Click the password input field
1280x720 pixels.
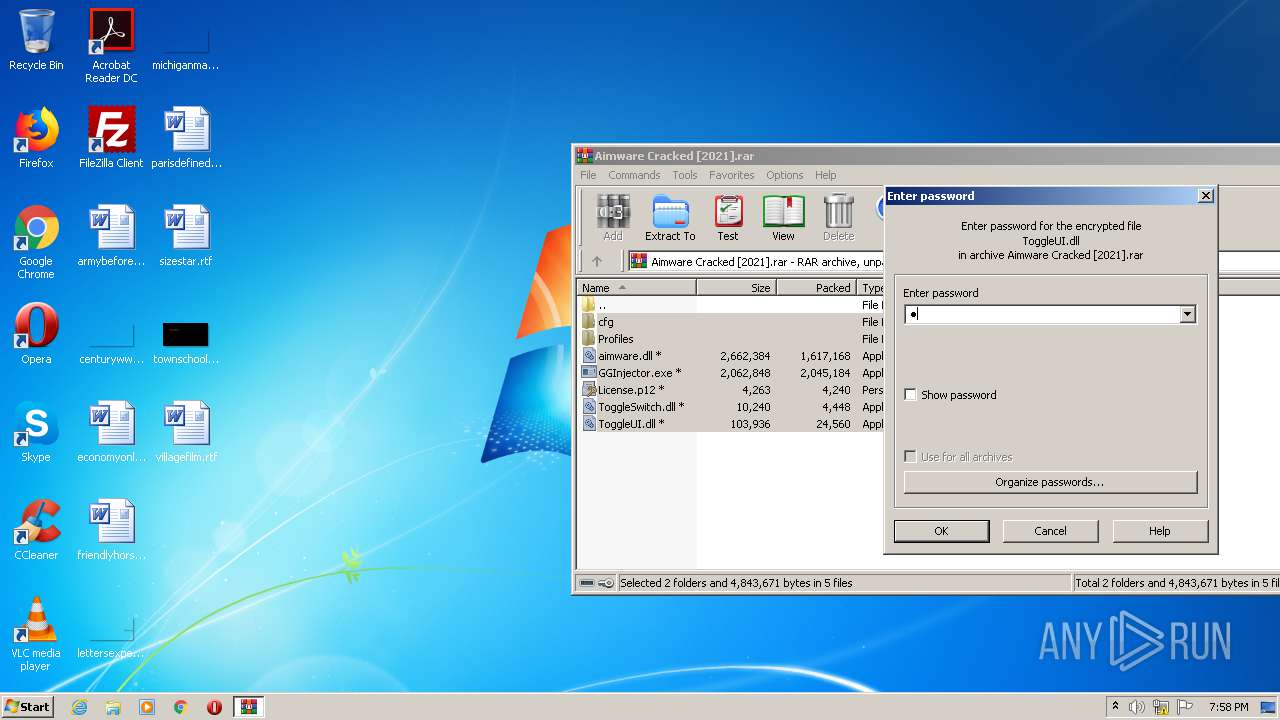pos(1041,315)
